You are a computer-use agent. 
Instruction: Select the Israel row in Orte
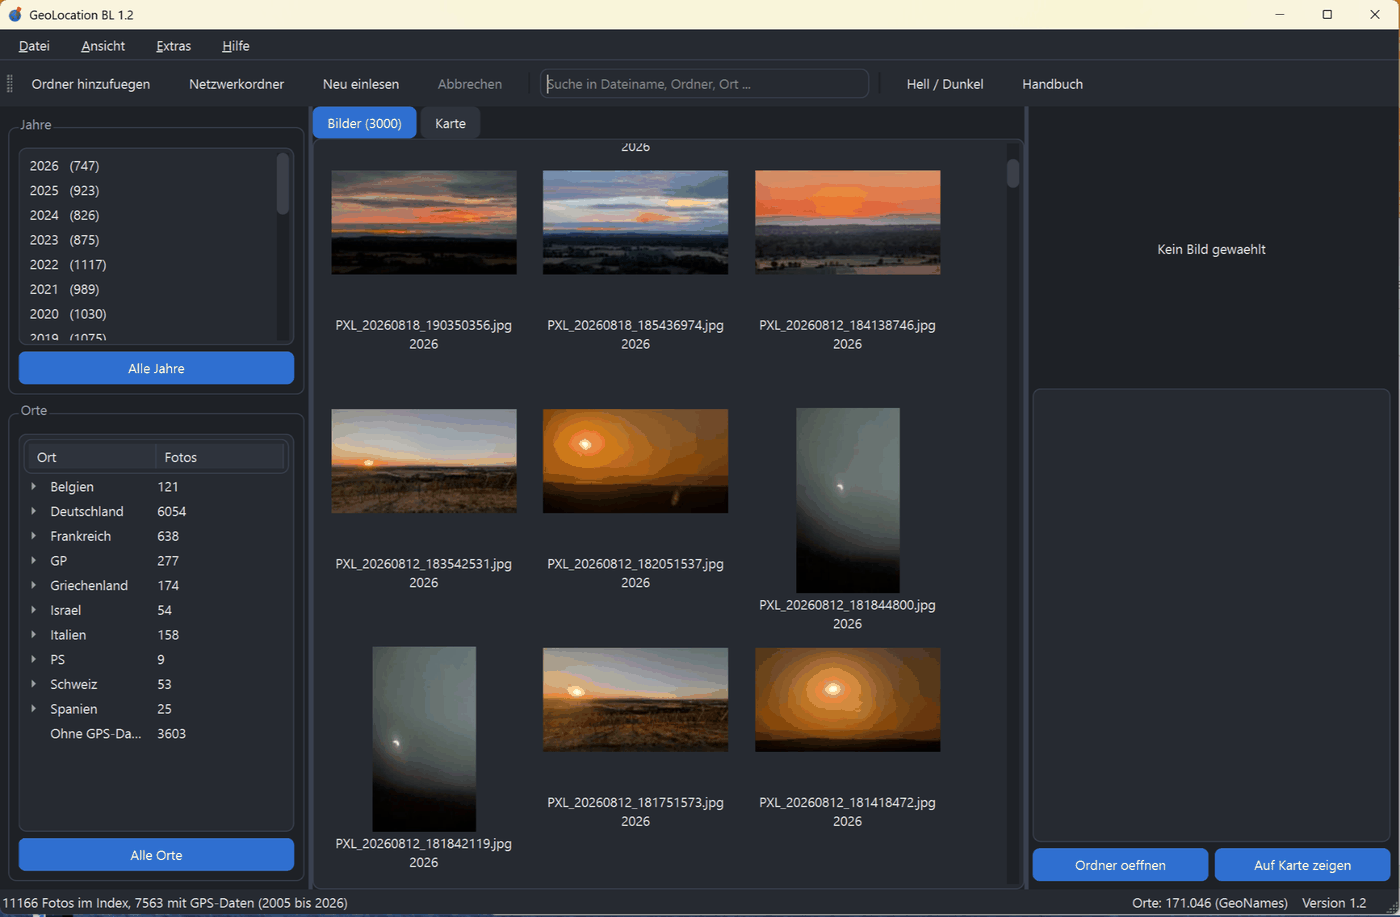(x=155, y=610)
